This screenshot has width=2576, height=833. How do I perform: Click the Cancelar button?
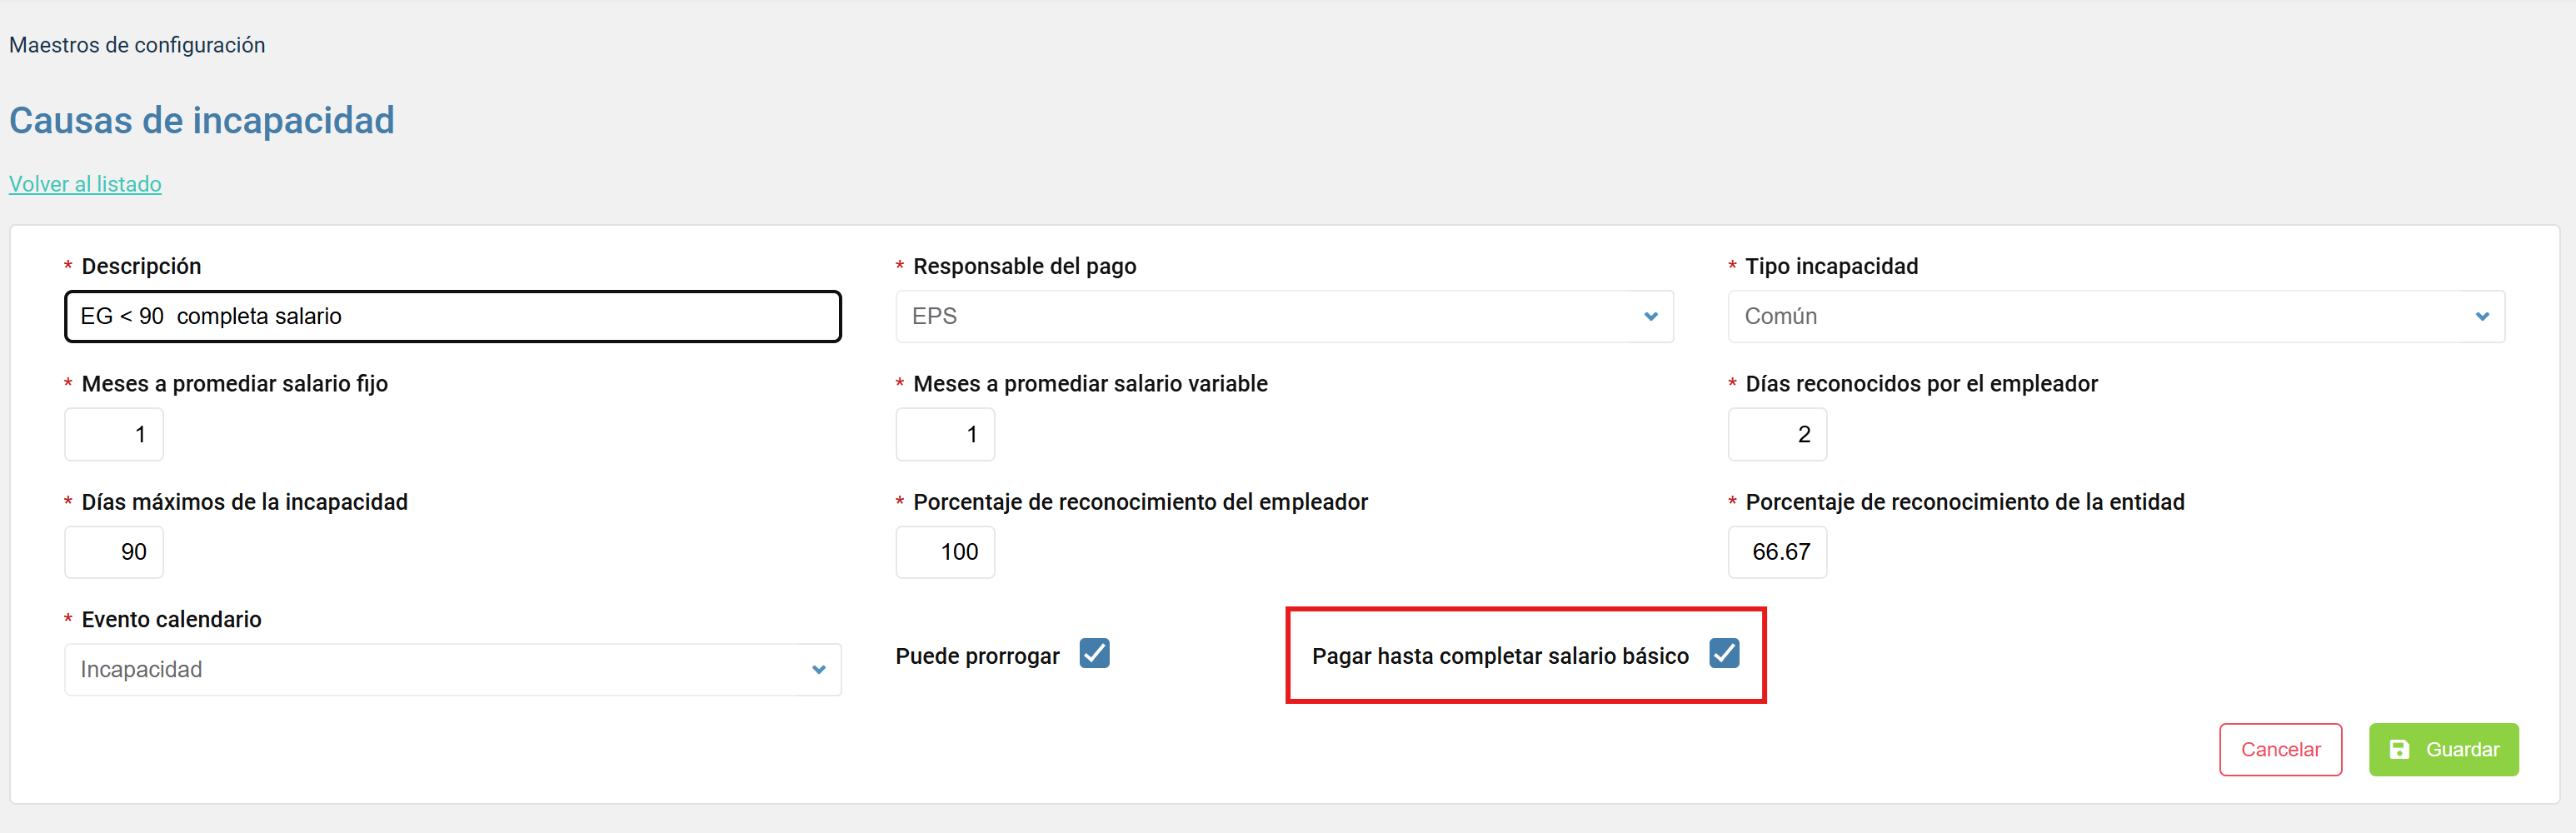pos(2280,749)
